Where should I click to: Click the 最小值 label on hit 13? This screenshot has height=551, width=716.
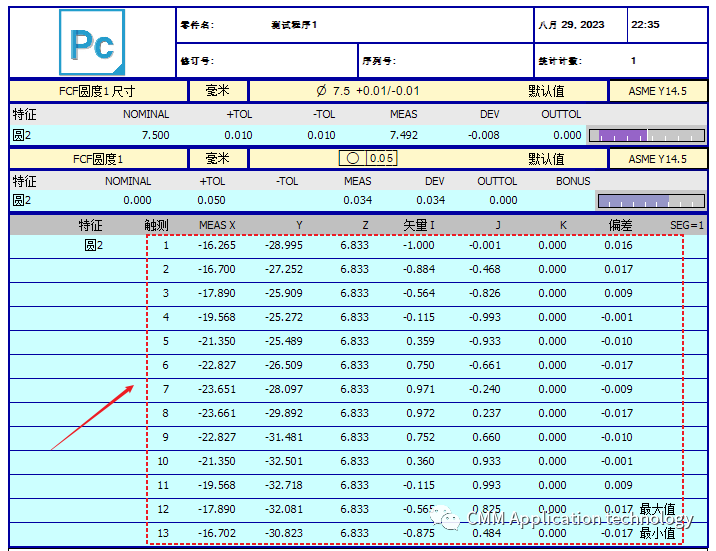658,533
